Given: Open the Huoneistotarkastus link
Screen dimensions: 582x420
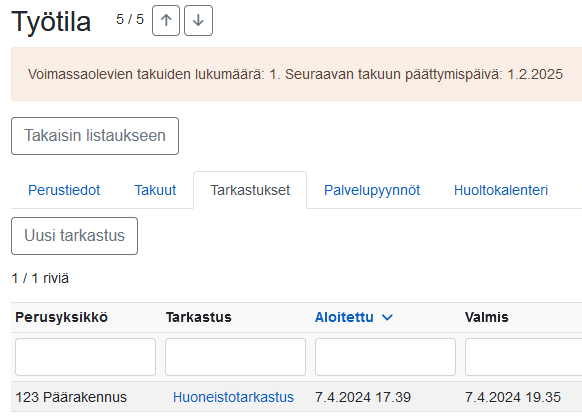Looking at the screenshot, I should (233, 397).
